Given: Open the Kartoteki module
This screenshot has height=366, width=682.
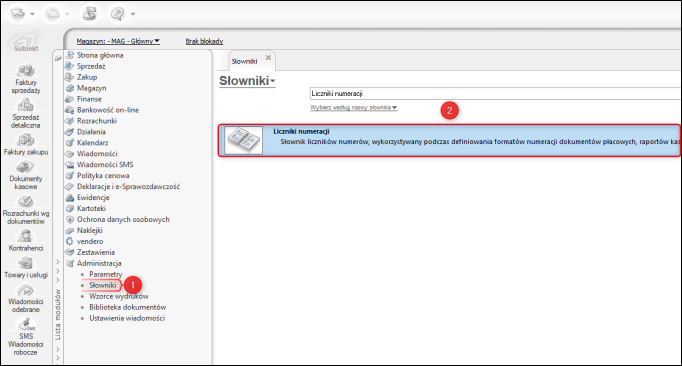Looking at the screenshot, I should point(91,208).
